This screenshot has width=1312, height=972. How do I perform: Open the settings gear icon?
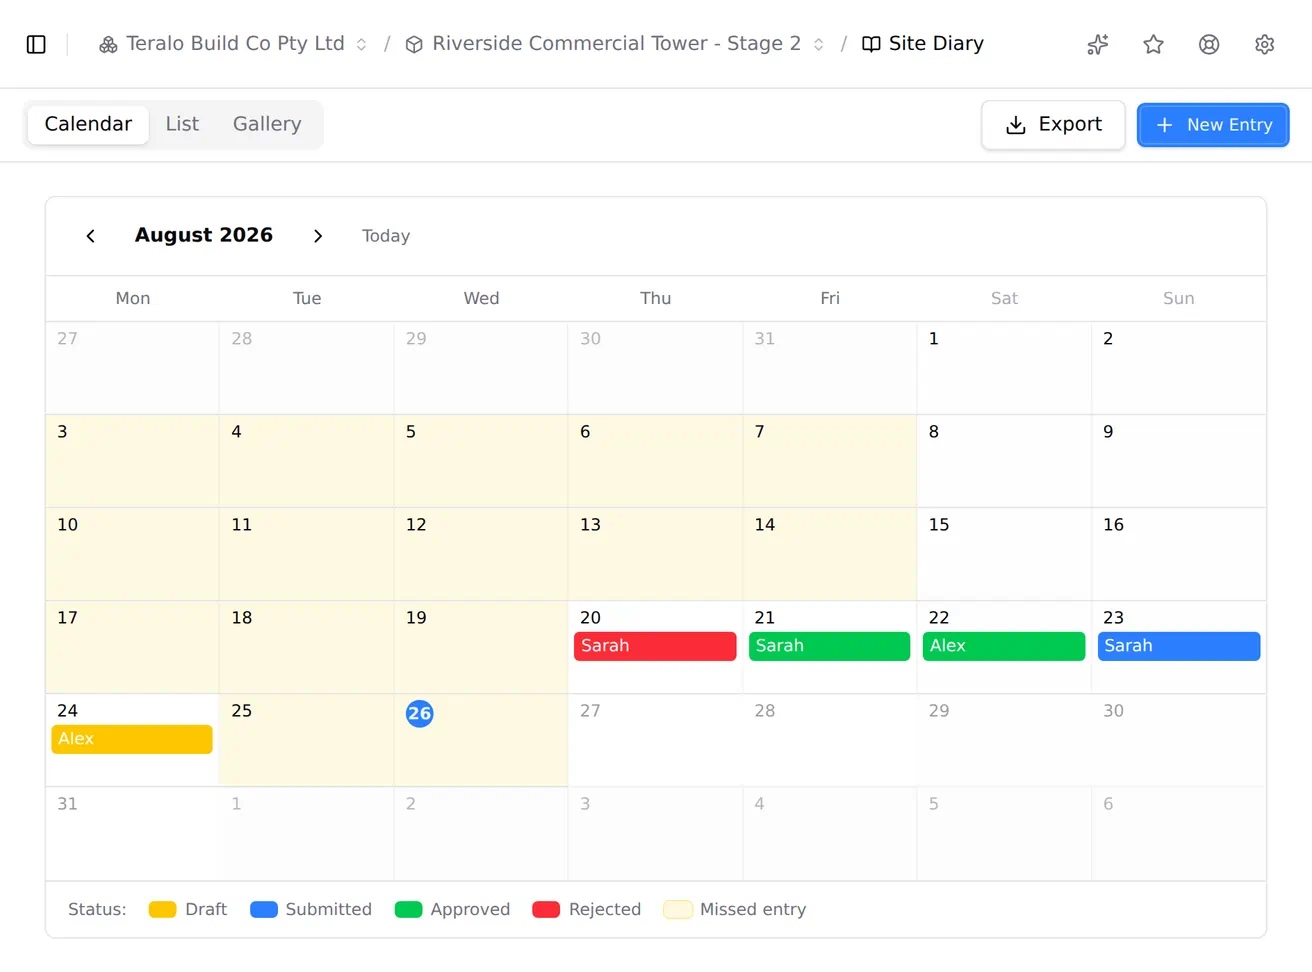pyautogui.click(x=1265, y=44)
